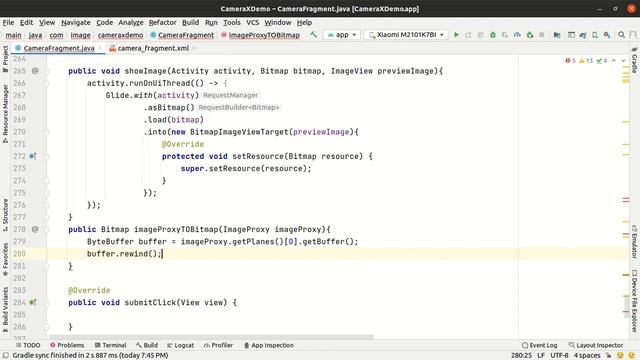Screen dimensions: 640x360
Task: Toggle the Device File Explorer panel
Action: [634, 301]
